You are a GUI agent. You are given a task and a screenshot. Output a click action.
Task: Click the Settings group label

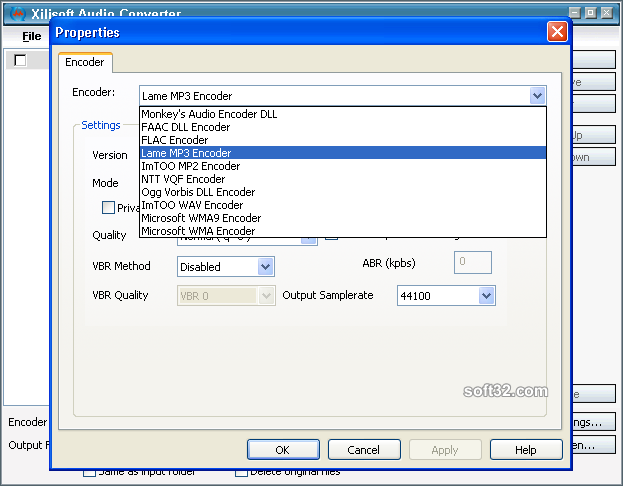tap(101, 125)
